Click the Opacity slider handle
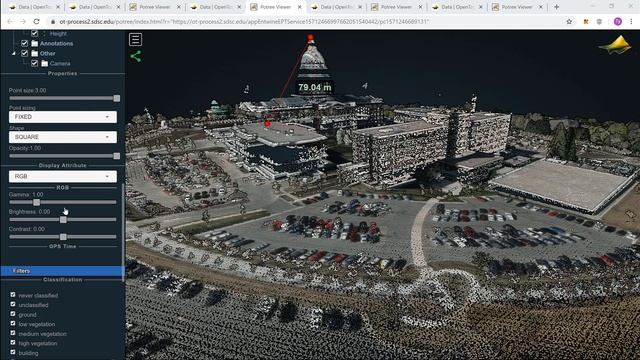The width and height of the screenshot is (640, 360). (x=117, y=156)
